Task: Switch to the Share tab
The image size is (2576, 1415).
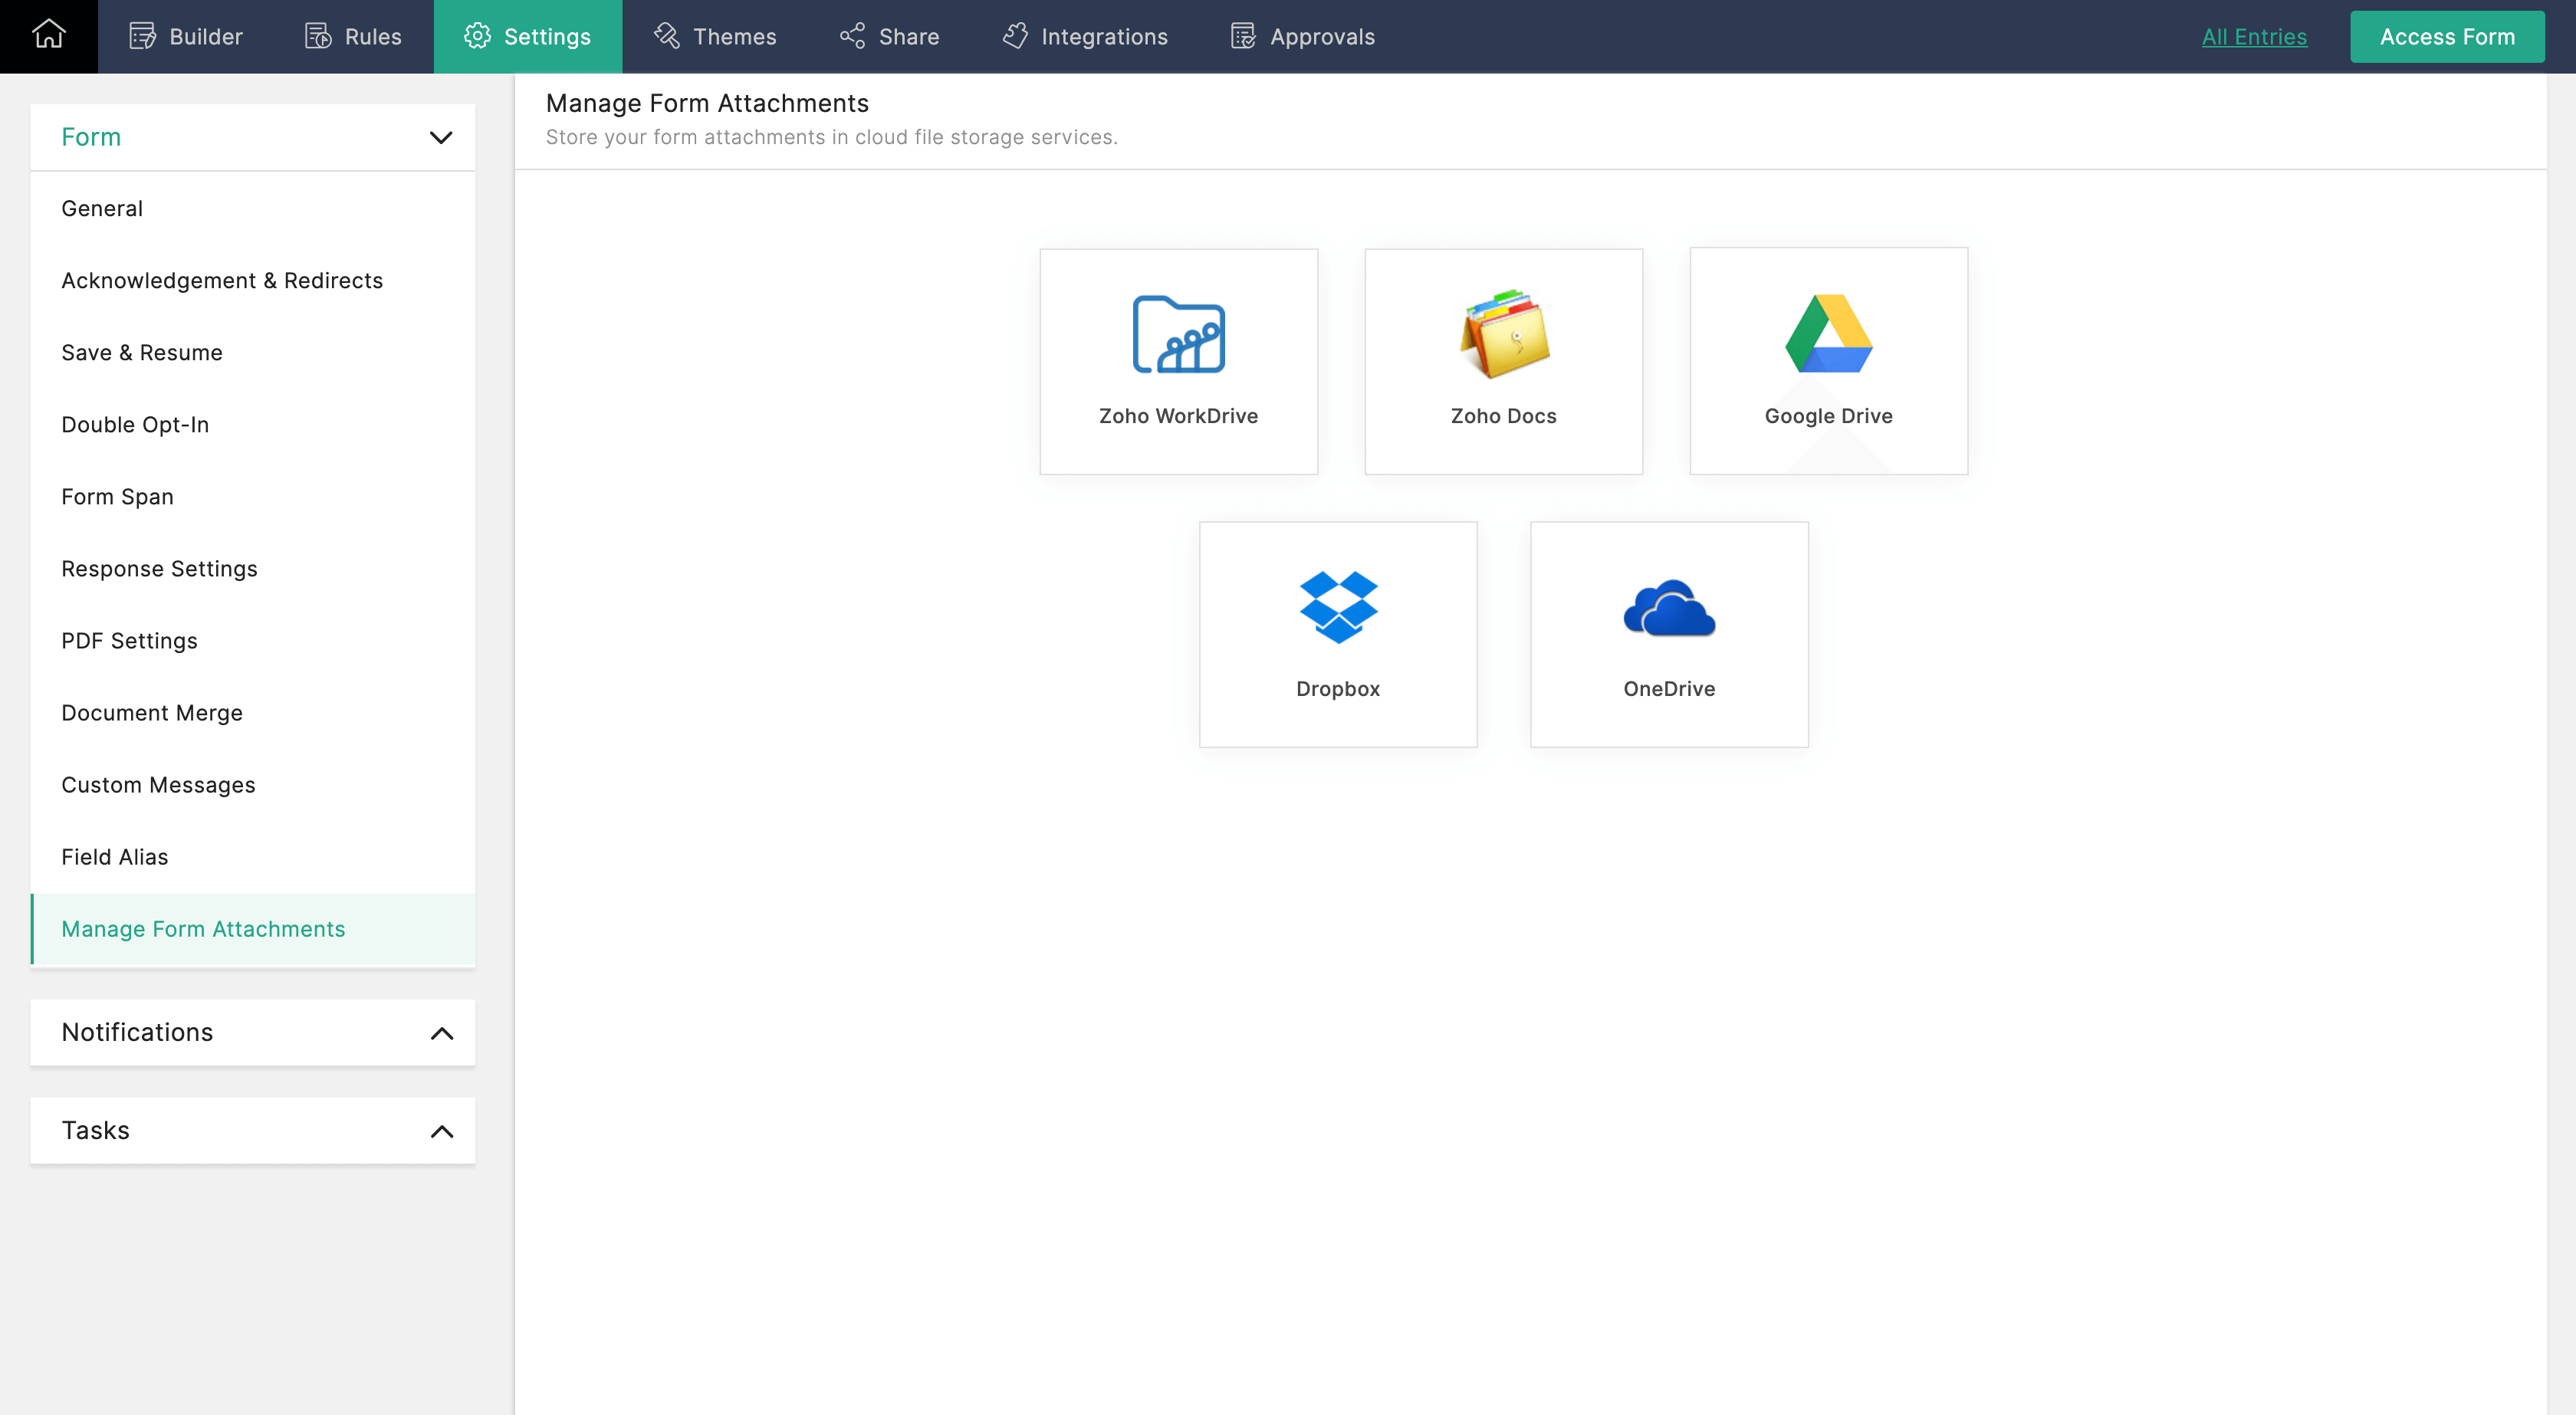Action: point(889,37)
